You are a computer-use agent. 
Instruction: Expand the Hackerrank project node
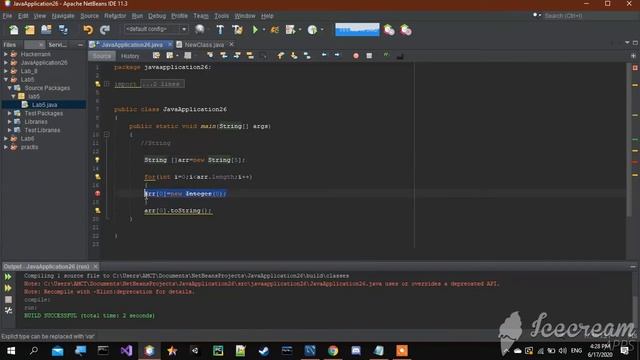6,54
